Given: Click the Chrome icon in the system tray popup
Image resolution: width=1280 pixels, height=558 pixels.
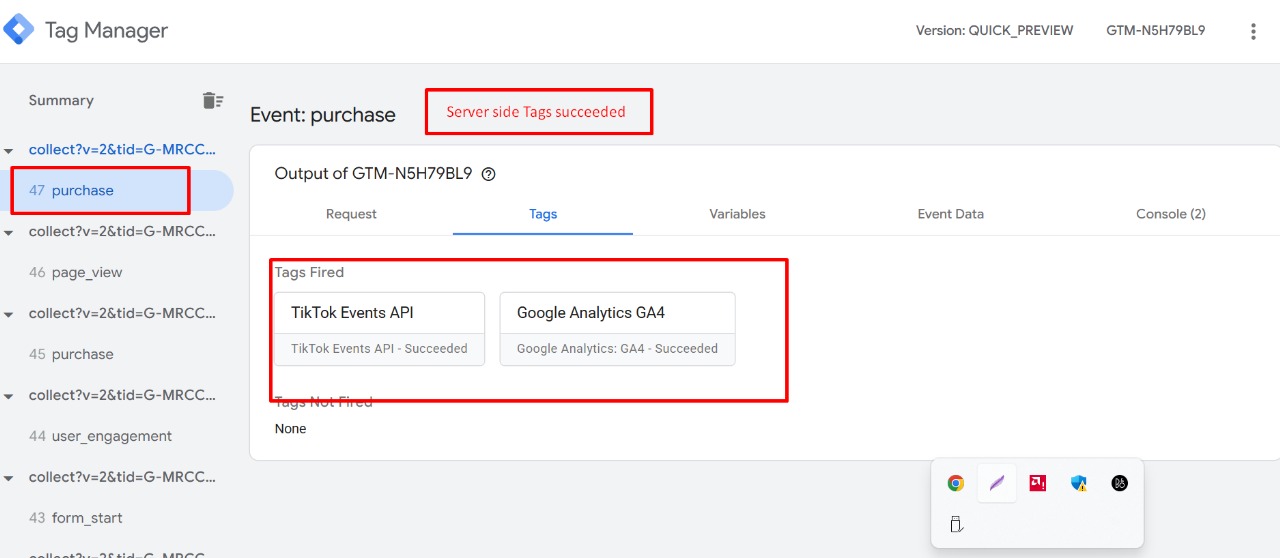Looking at the screenshot, I should pyautogui.click(x=956, y=483).
